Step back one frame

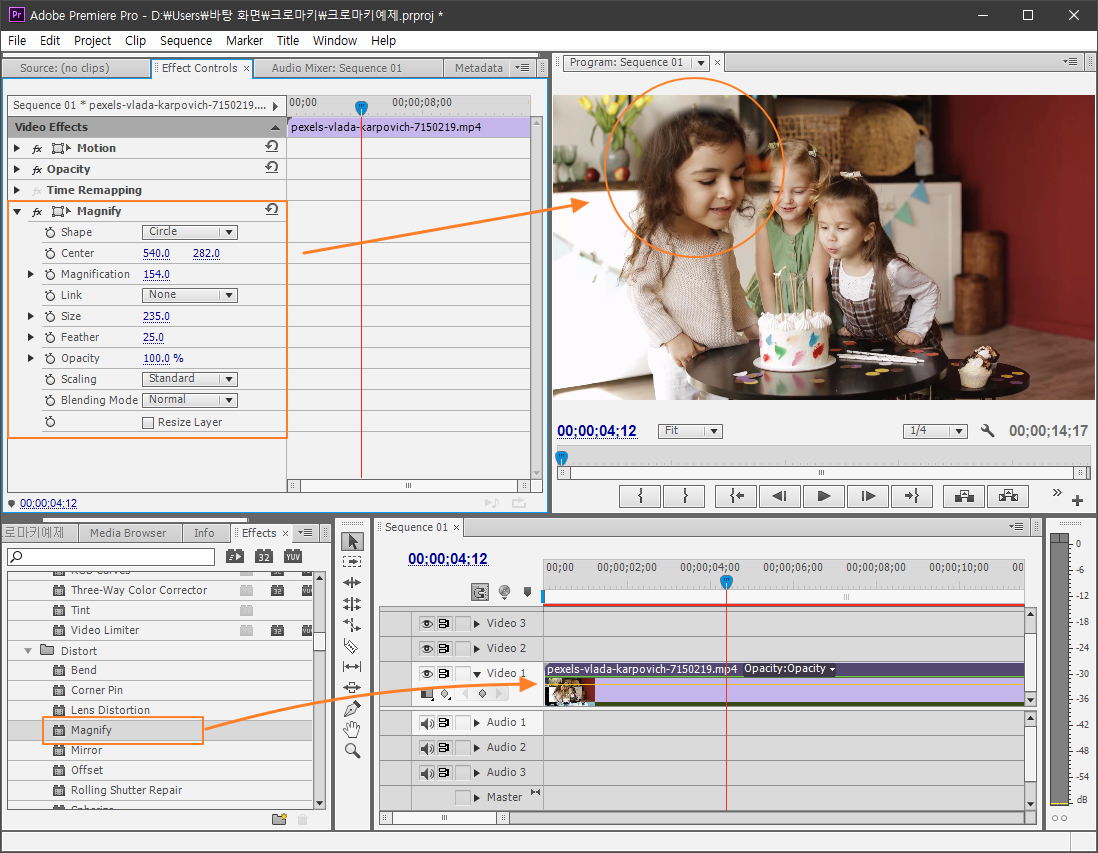point(780,496)
